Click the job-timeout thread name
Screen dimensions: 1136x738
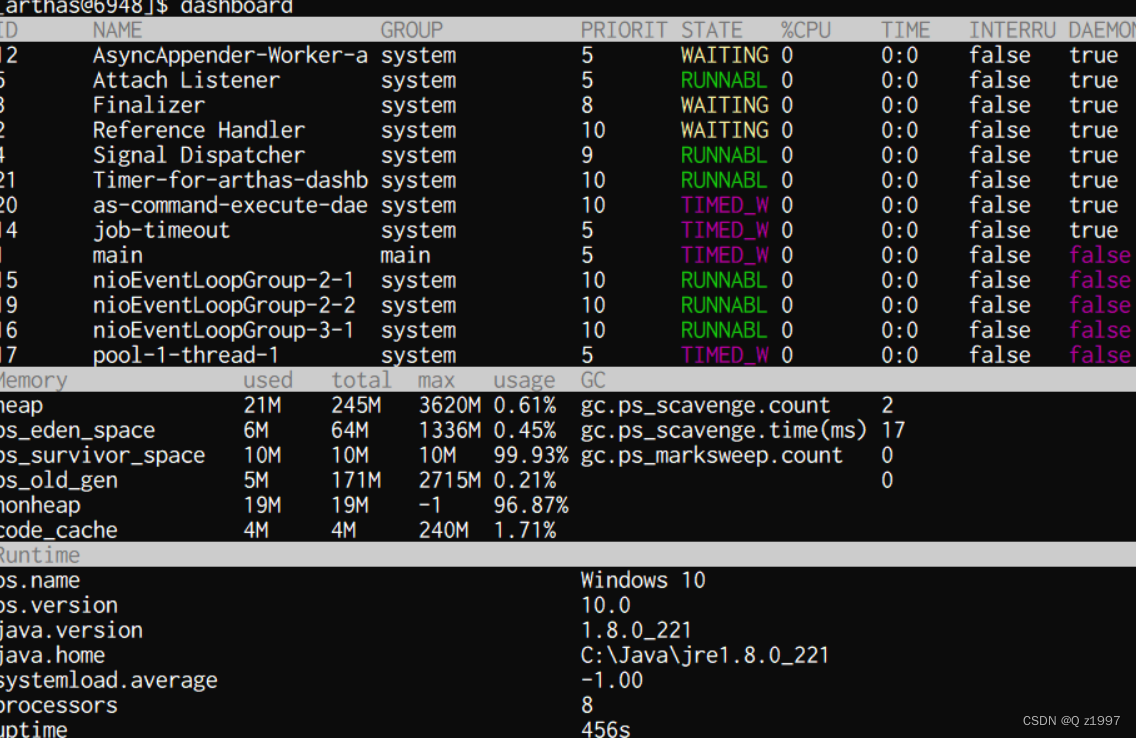(x=161, y=230)
